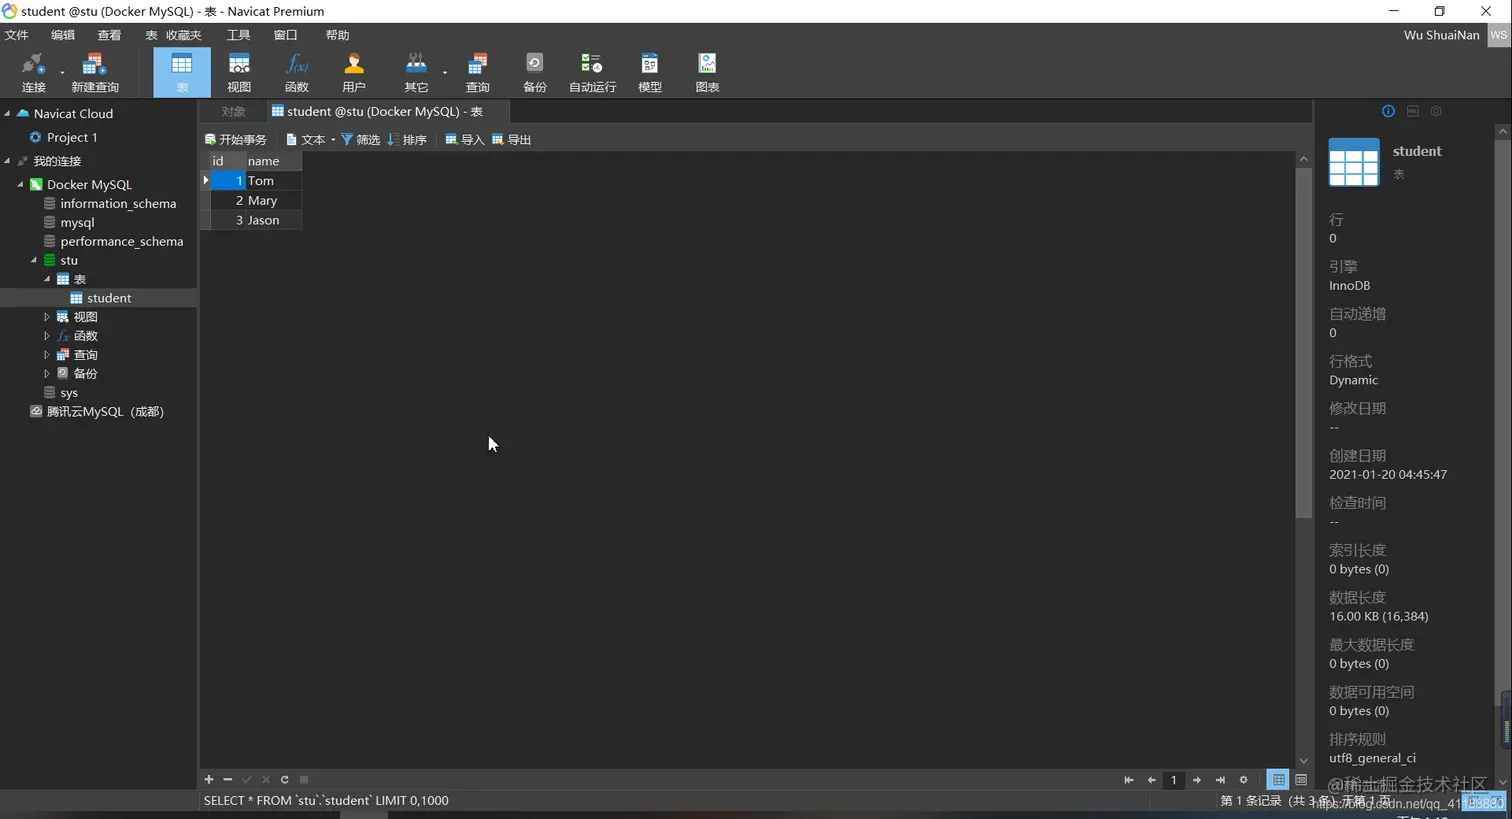Open the 工具 (Tools) menu

[239, 35]
